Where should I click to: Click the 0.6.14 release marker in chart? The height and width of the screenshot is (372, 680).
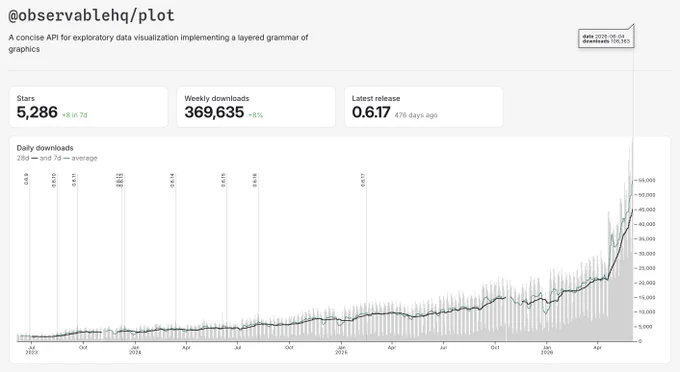pos(173,180)
